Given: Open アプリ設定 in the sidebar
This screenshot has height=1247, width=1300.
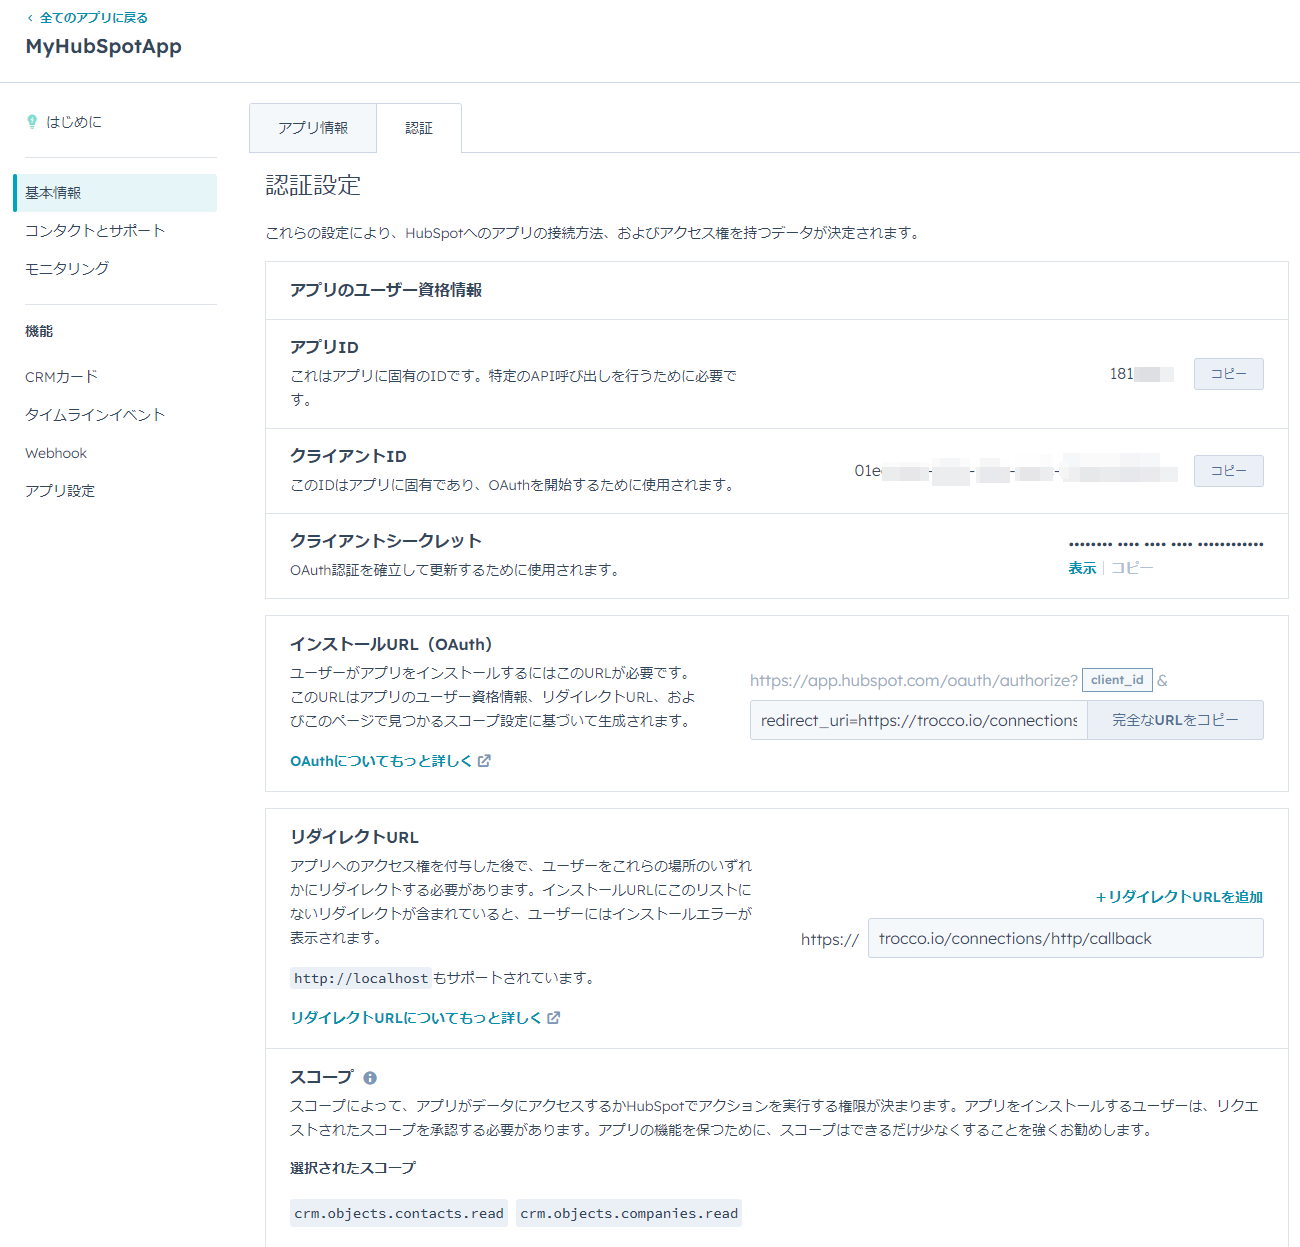Looking at the screenshot, I should click(x=60, y=491).
